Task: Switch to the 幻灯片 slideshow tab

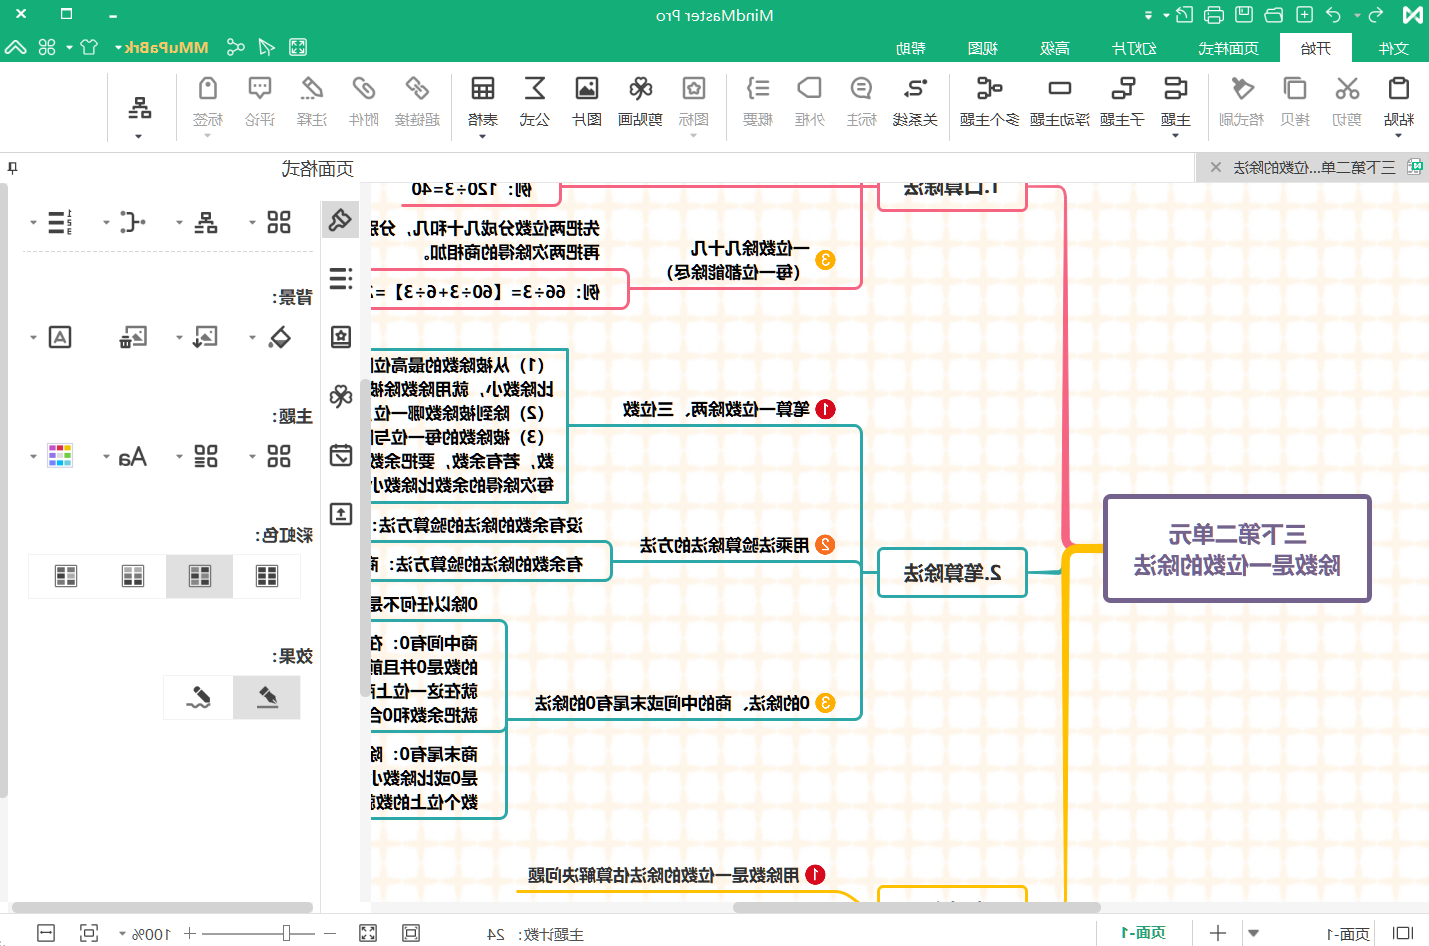Action: (x=1134, y=48)
